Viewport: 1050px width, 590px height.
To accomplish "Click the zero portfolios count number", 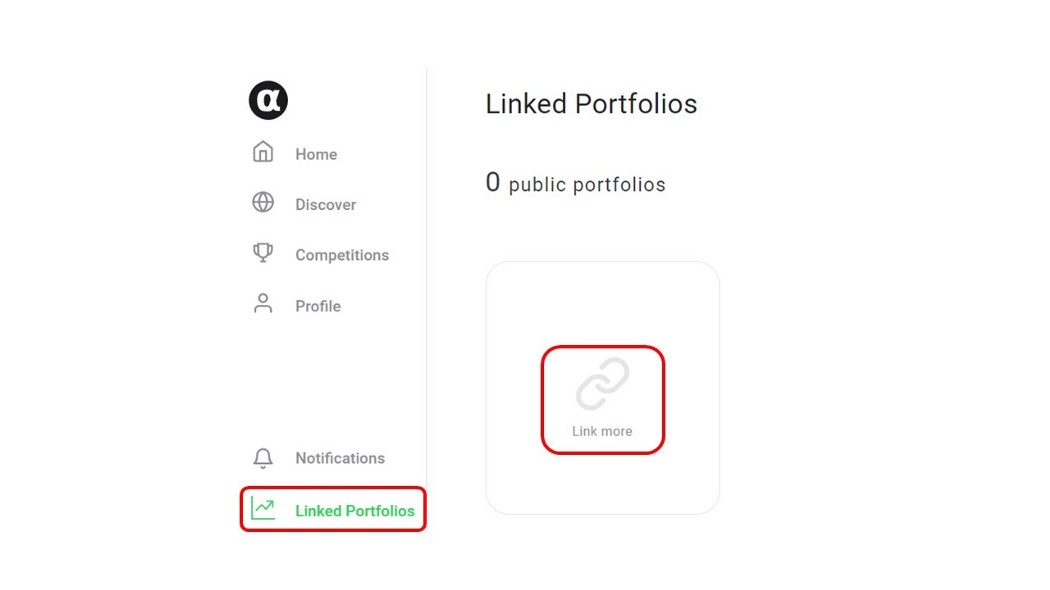I will tap(493, 182).
